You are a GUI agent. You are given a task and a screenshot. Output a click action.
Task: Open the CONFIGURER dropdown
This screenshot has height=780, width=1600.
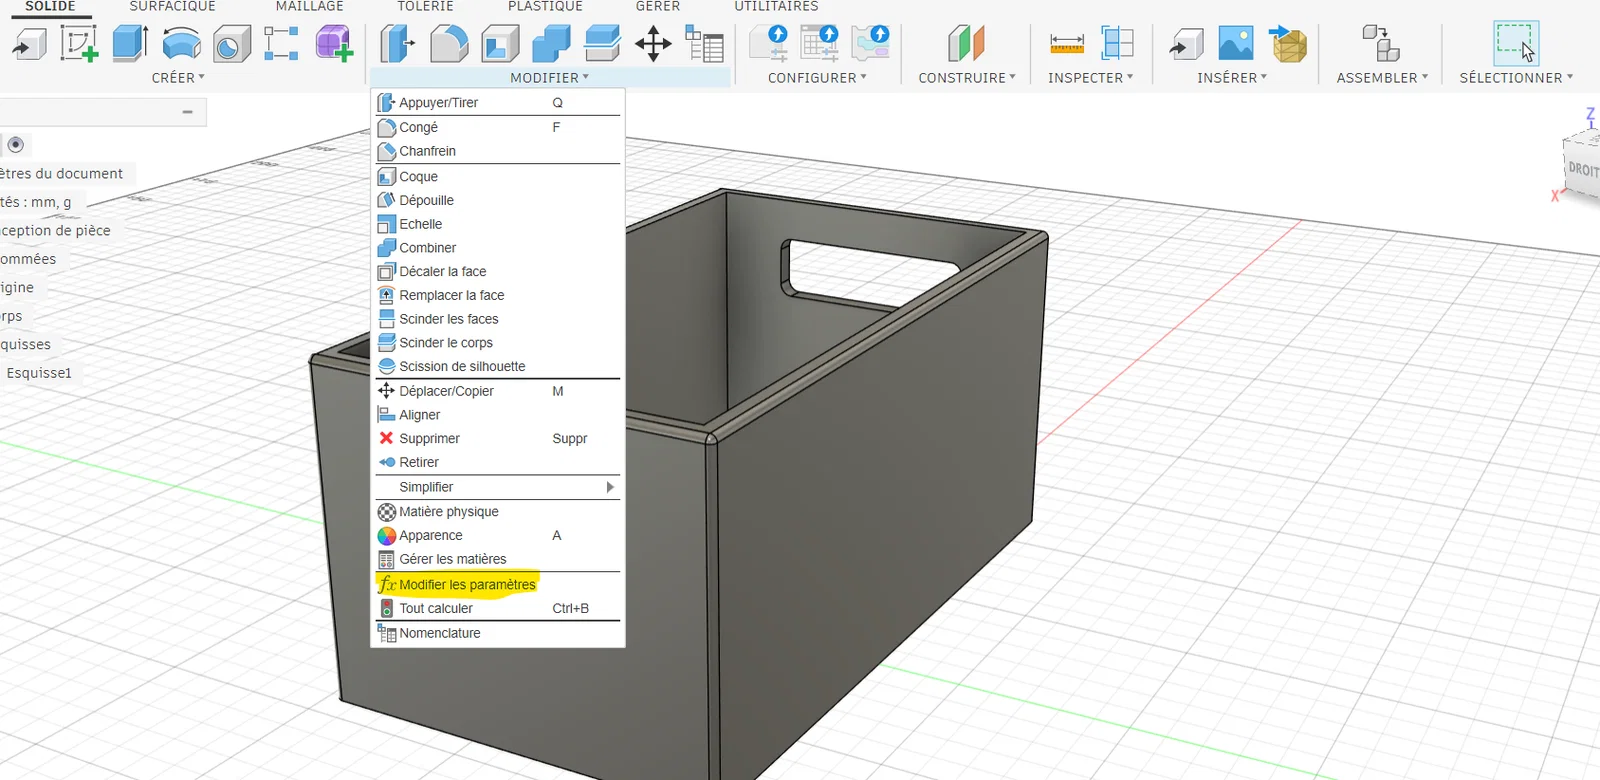coord(817,78)
